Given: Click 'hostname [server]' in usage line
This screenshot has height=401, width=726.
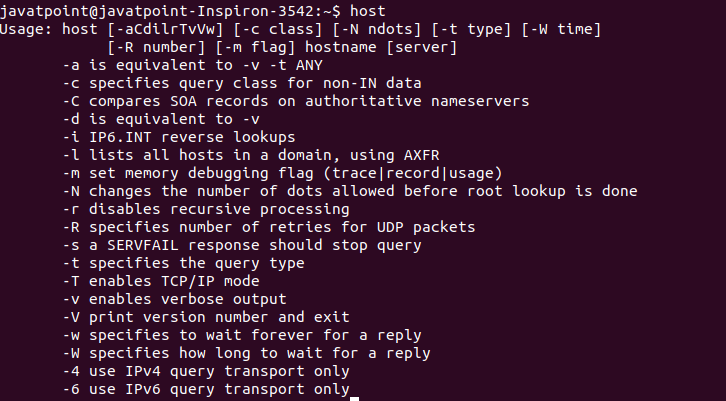Looking at the screenshot, I should pos(381,47).
